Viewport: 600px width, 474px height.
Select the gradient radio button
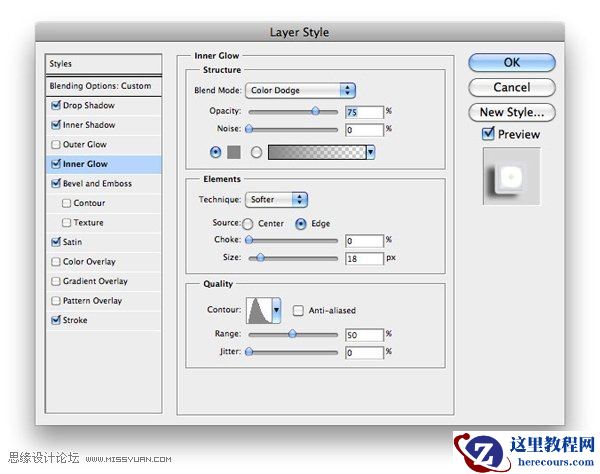pyautogui.click(x=256, y=152)
